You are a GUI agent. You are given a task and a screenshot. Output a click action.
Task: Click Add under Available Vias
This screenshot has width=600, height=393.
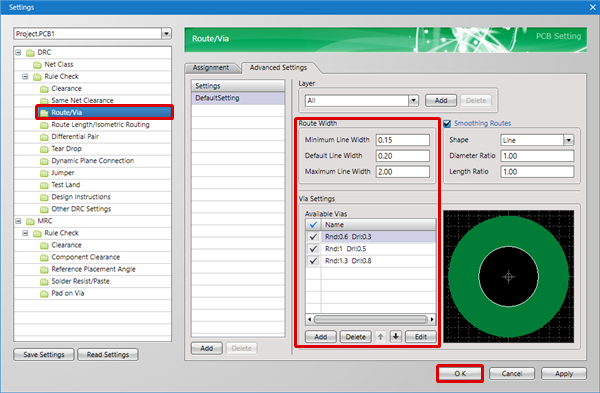tap(321, 337)
